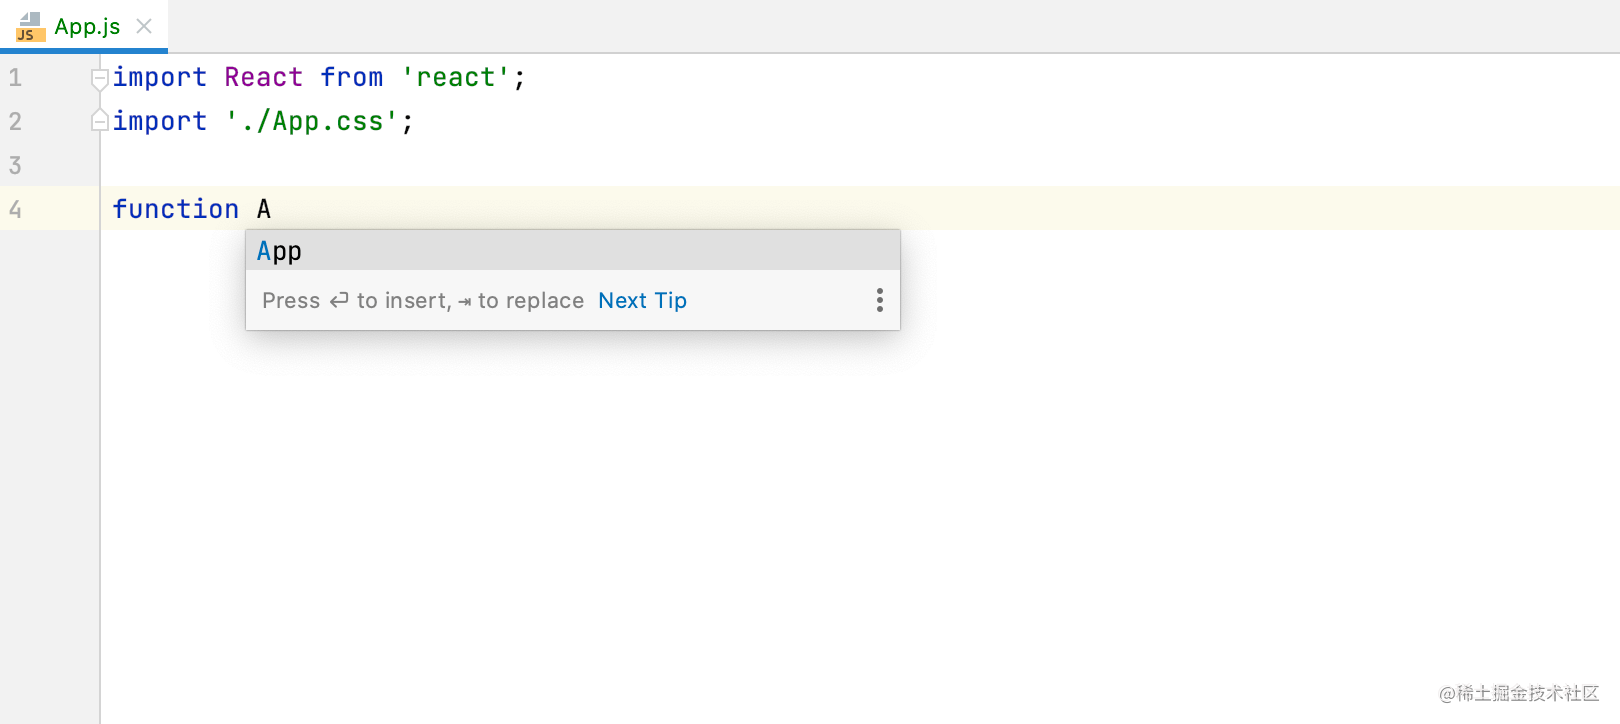
Task: Click line number 1 in the gutter
Action: [15, 77]
